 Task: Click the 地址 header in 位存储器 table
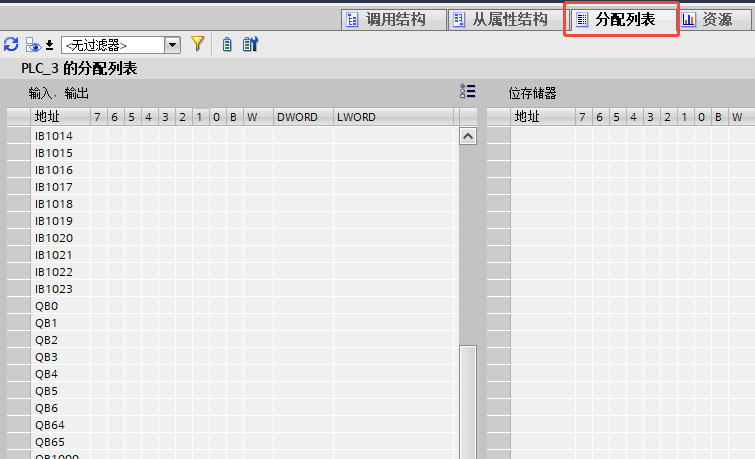527,117
